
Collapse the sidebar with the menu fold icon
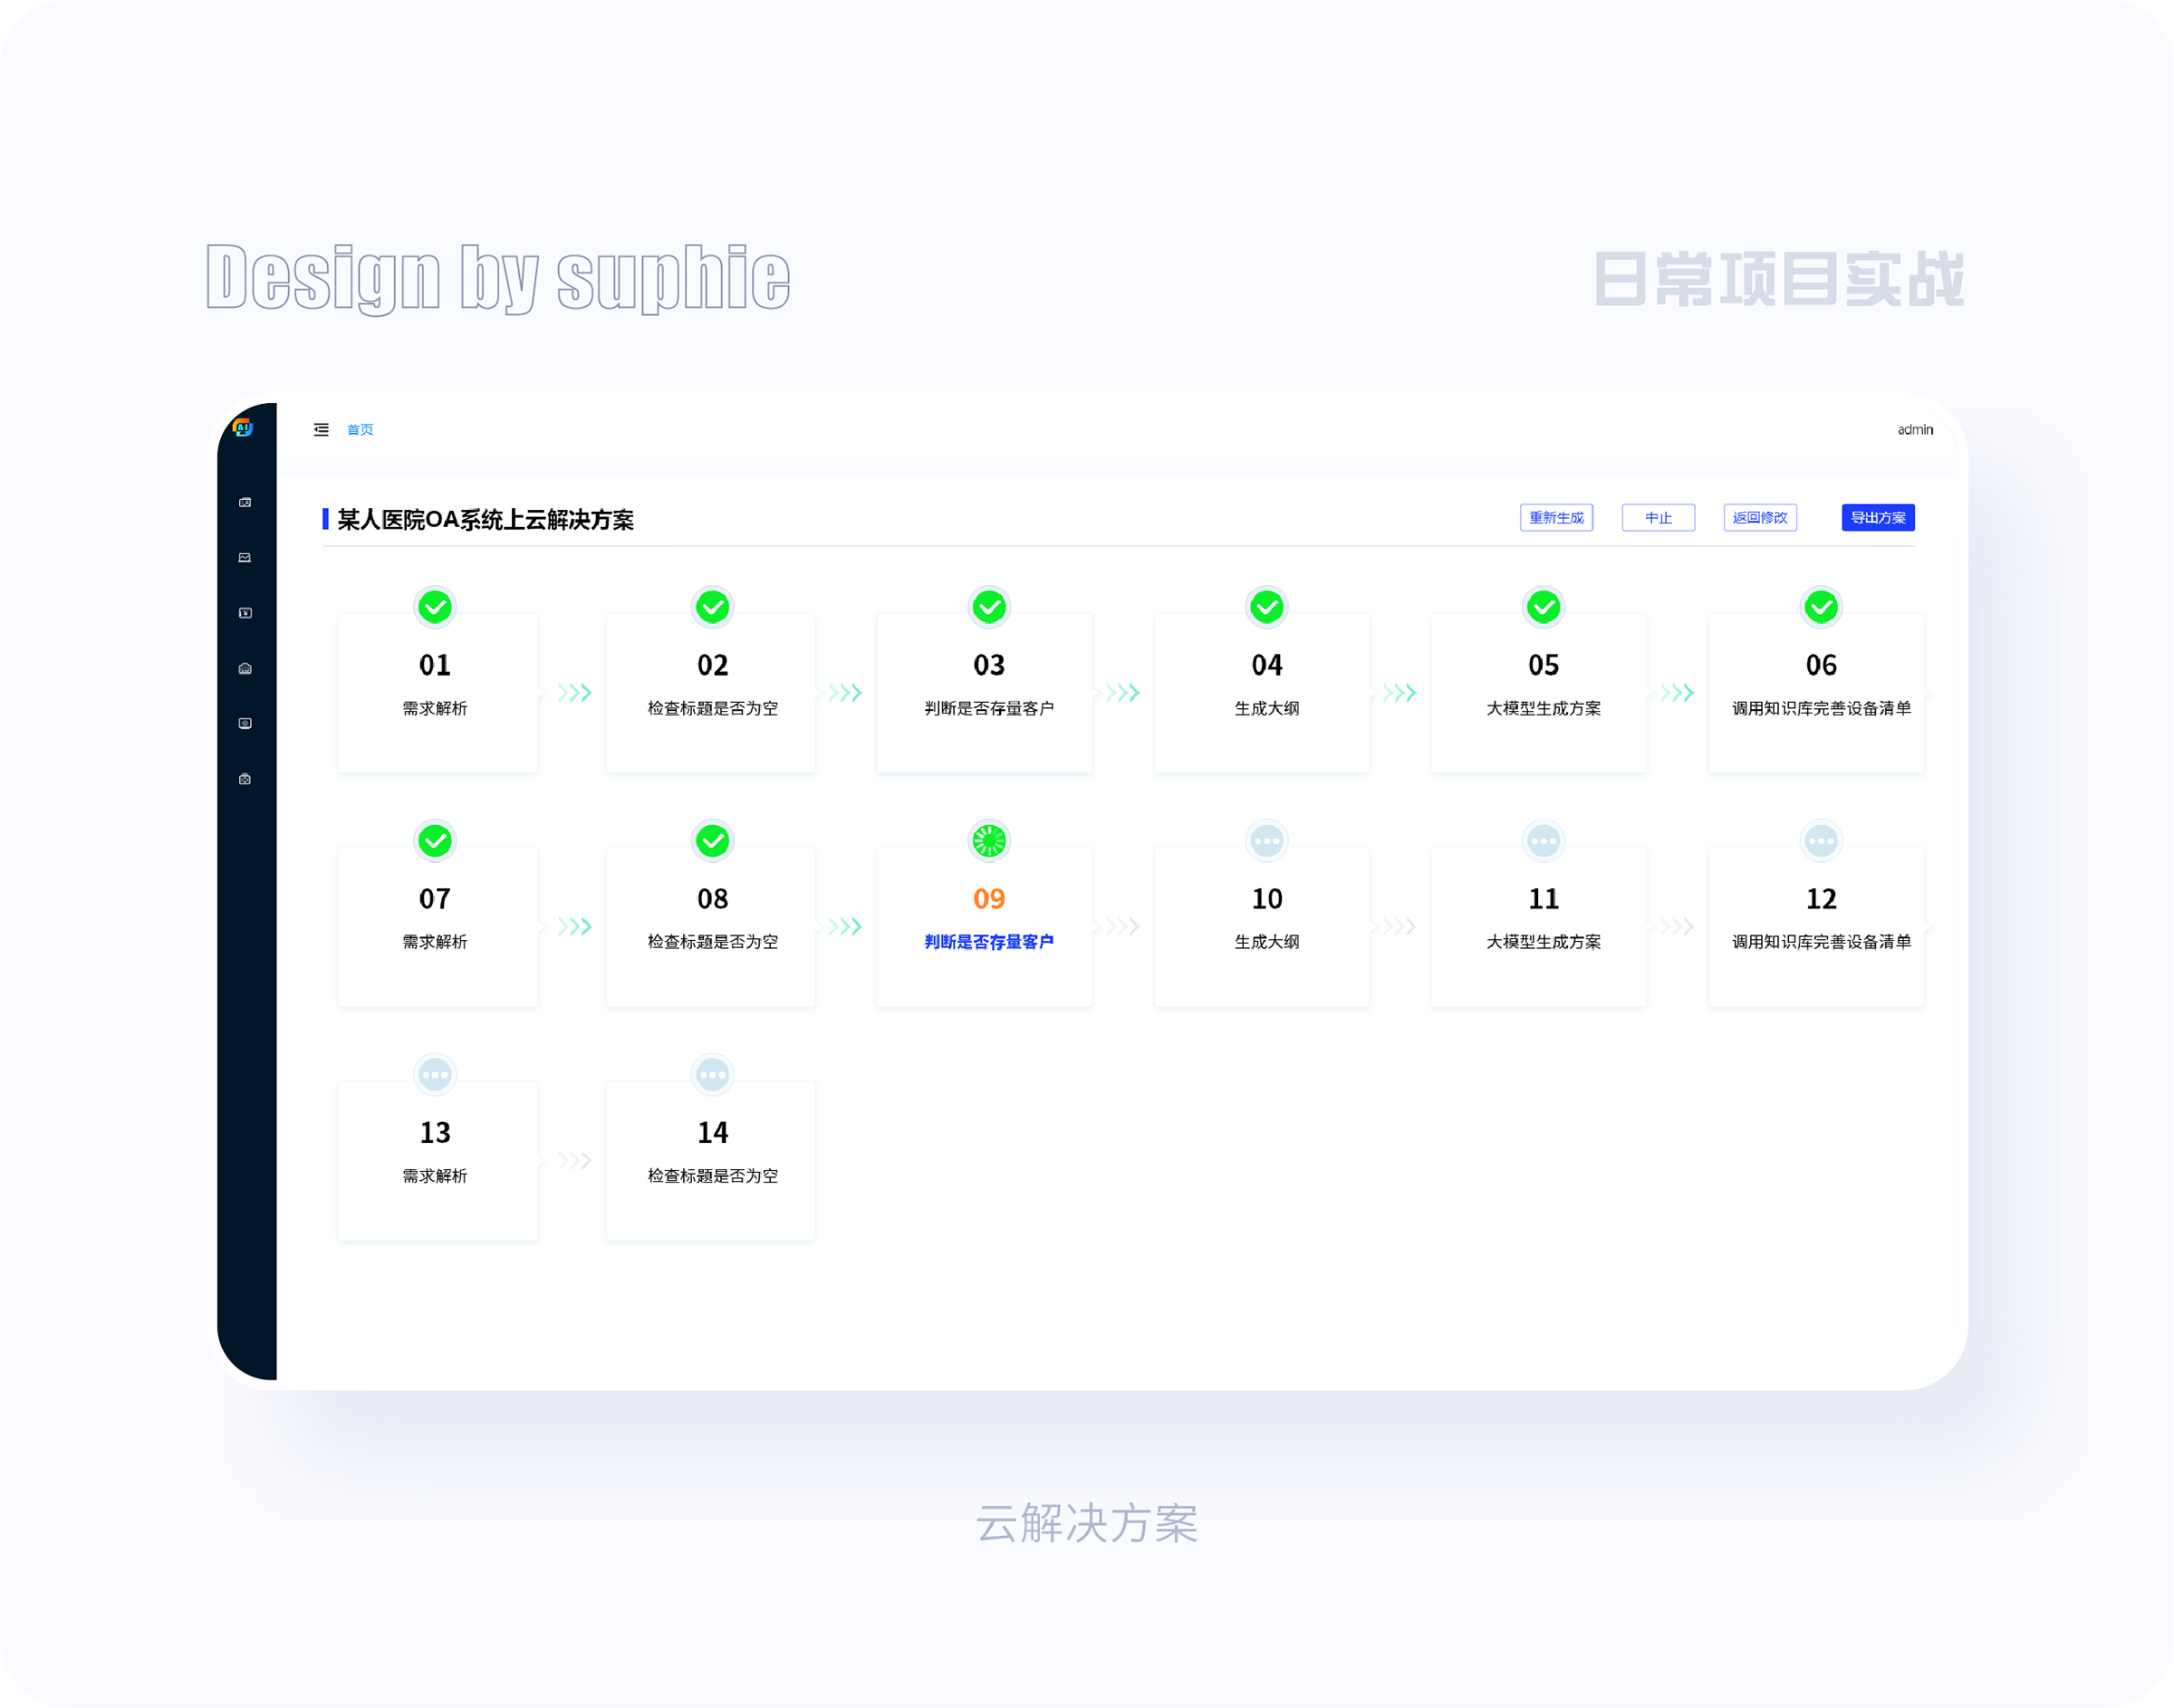click(x=321, y=430)
